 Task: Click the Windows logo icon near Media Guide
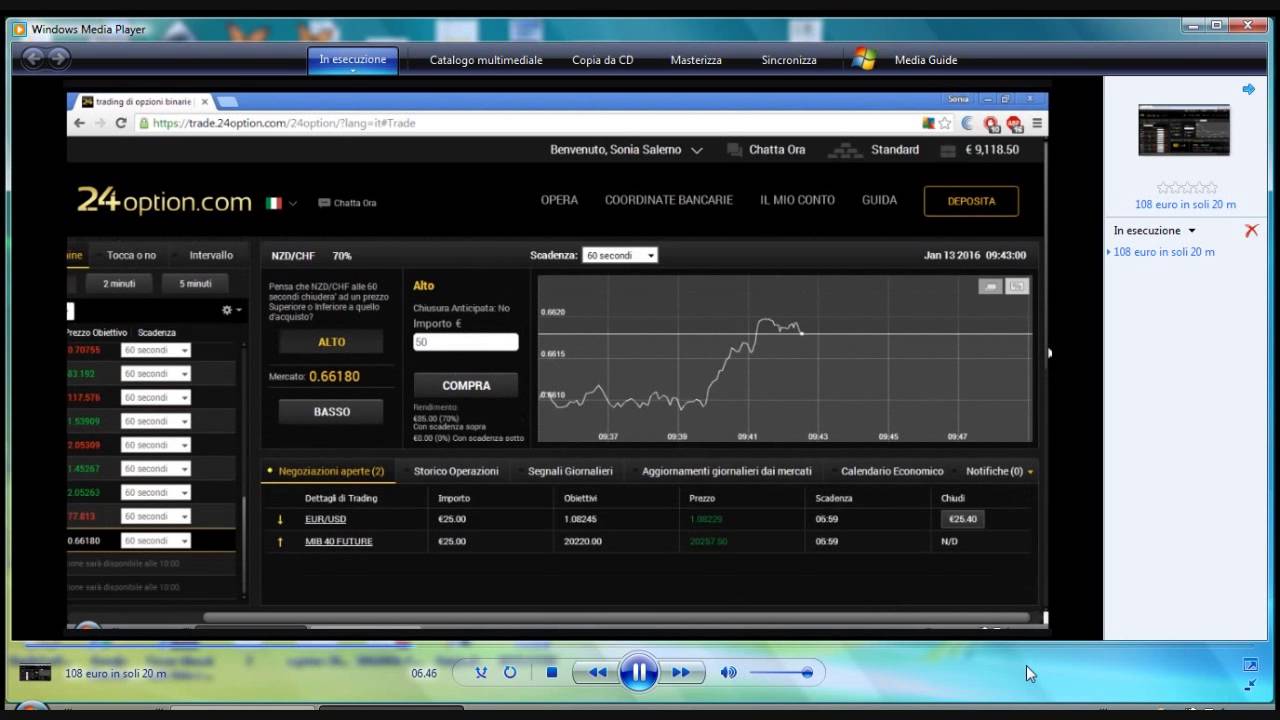[864, 59]
